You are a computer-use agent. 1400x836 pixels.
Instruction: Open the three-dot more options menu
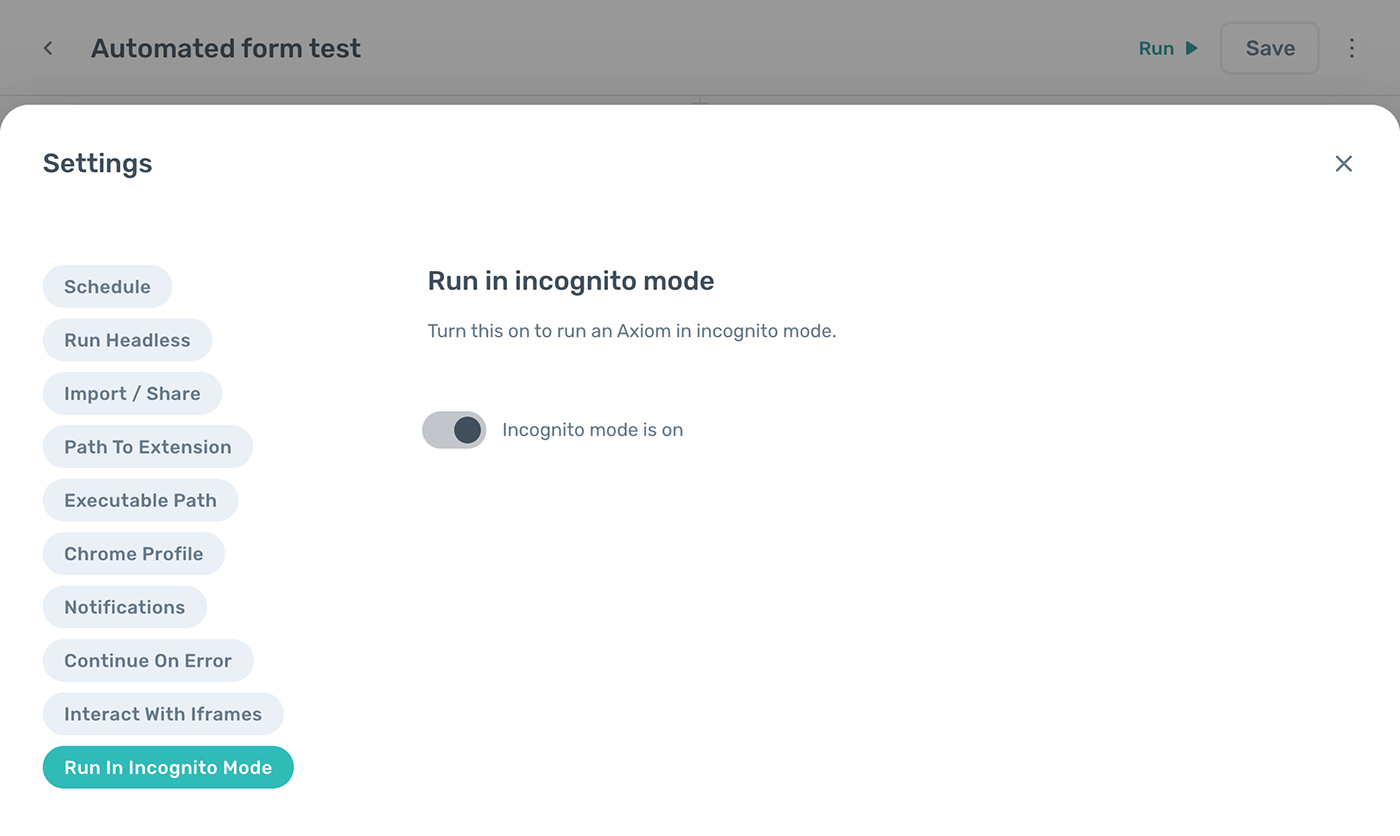[x=1352, y=48]
